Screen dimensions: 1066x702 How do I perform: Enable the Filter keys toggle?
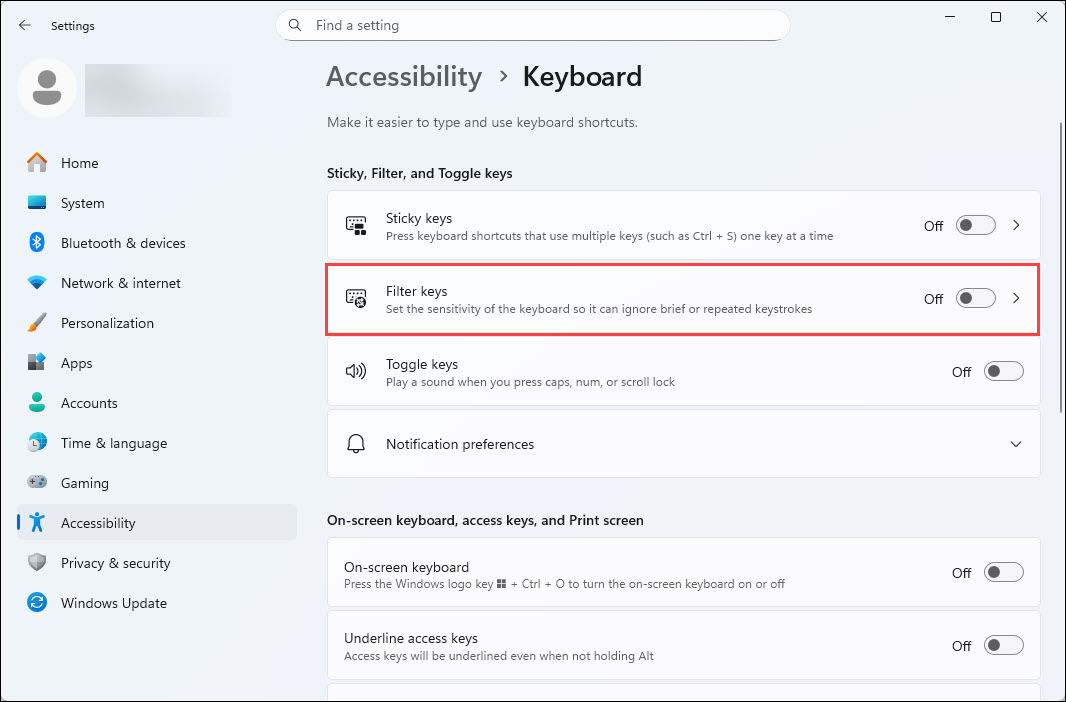pyautogui.click(x=975, y=298)
